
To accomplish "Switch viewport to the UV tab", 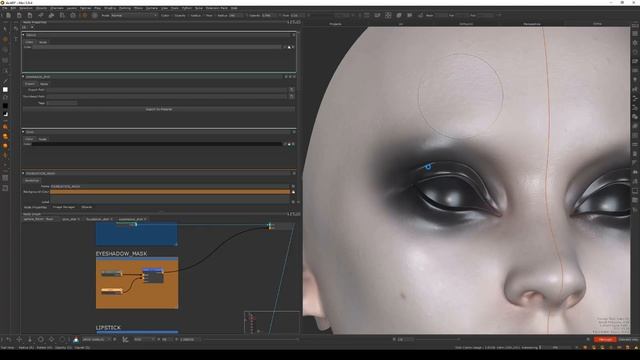I will click(x=401, y=24).
